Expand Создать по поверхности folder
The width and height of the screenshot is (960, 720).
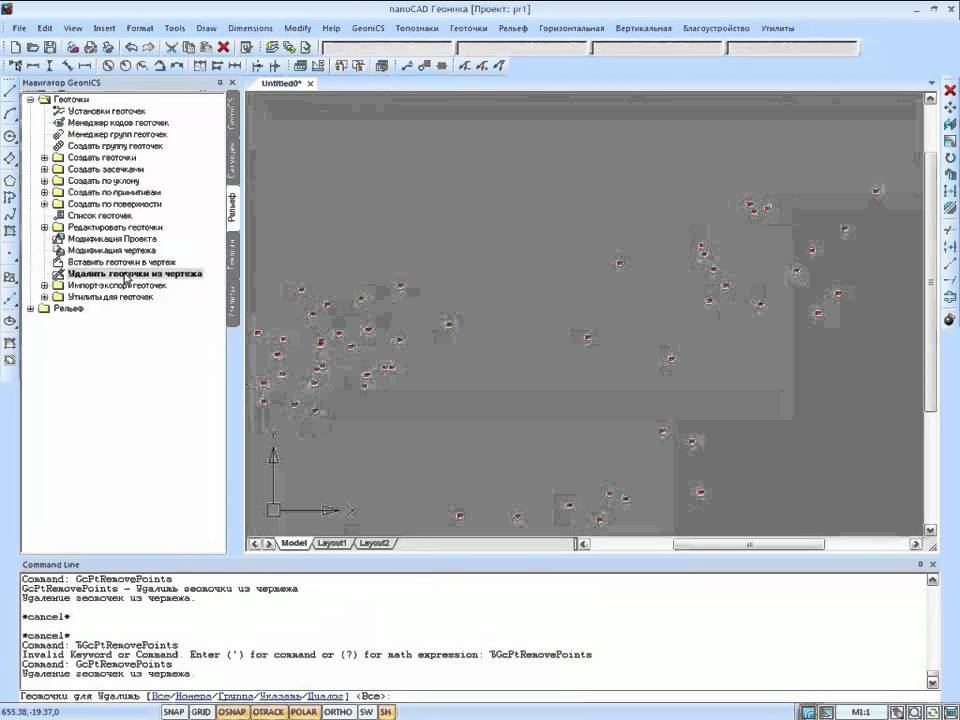point(44,204)
